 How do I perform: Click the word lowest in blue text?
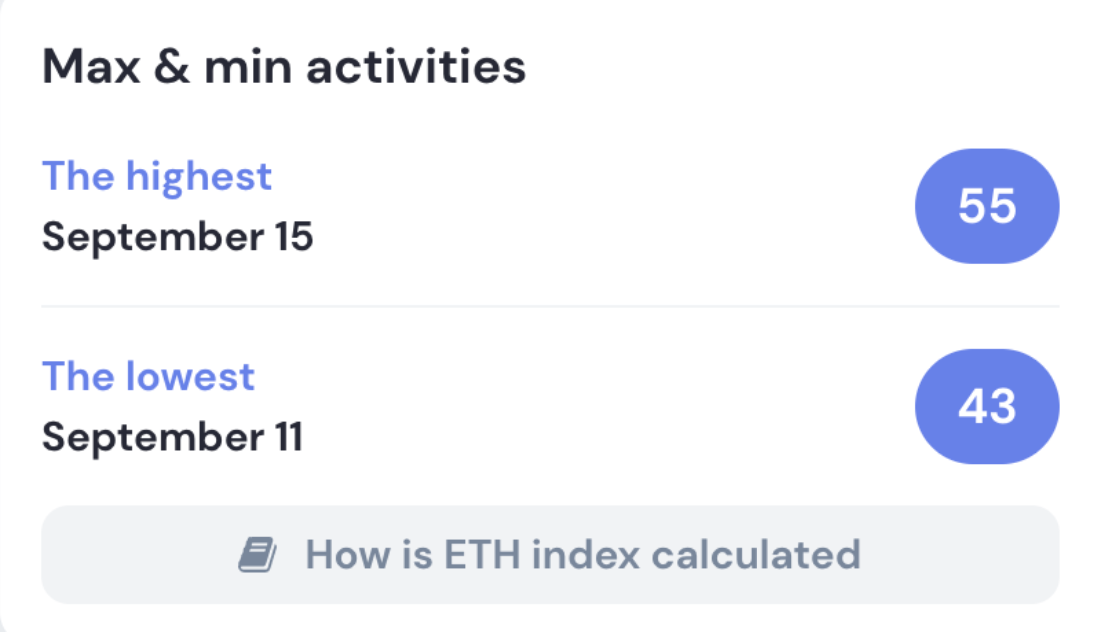click(x=190, y=377)
